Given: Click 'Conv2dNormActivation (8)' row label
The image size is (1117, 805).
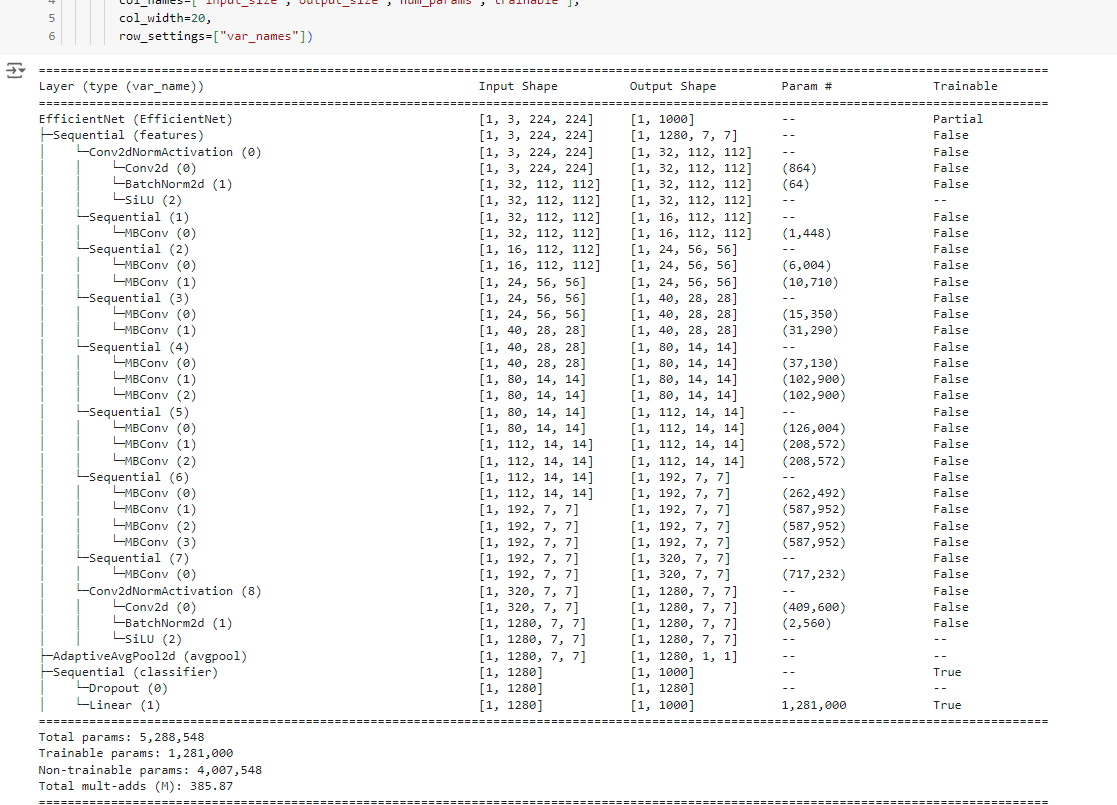Looking at the screenshot, I should [x=175, y=591].
